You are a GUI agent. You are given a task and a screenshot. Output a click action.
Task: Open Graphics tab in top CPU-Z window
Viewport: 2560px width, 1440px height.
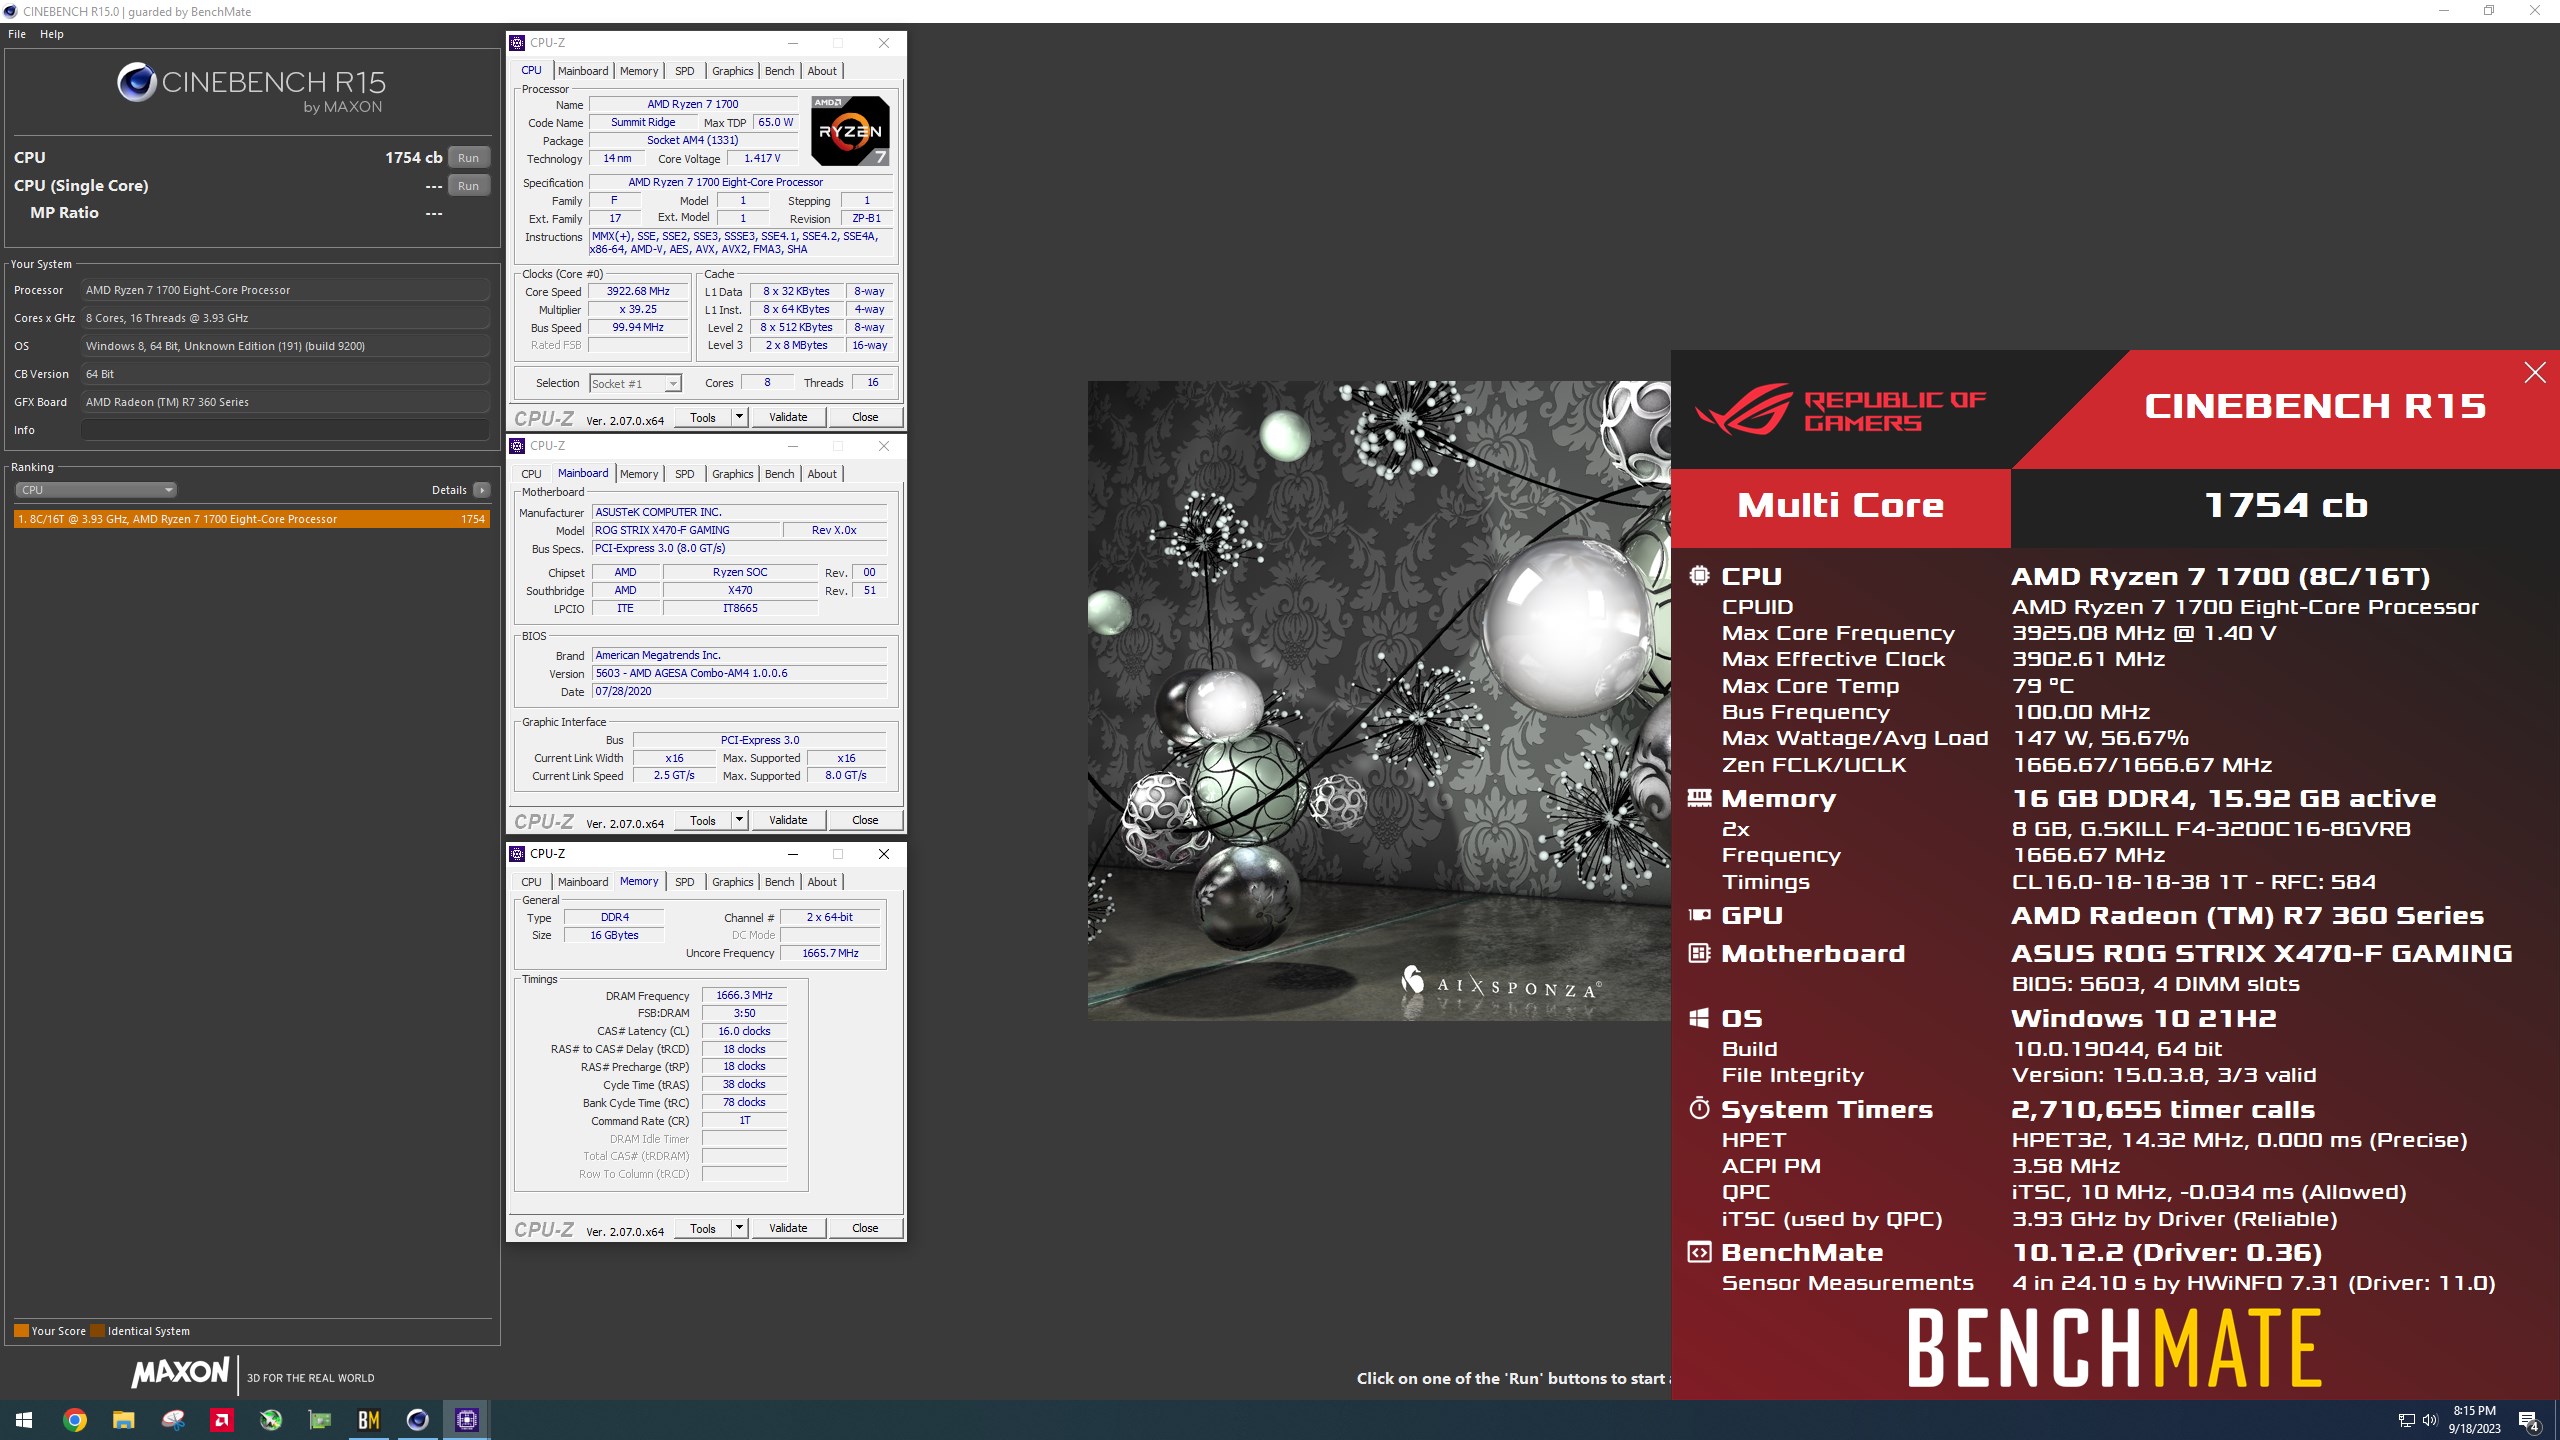click(x=733, y=71)
